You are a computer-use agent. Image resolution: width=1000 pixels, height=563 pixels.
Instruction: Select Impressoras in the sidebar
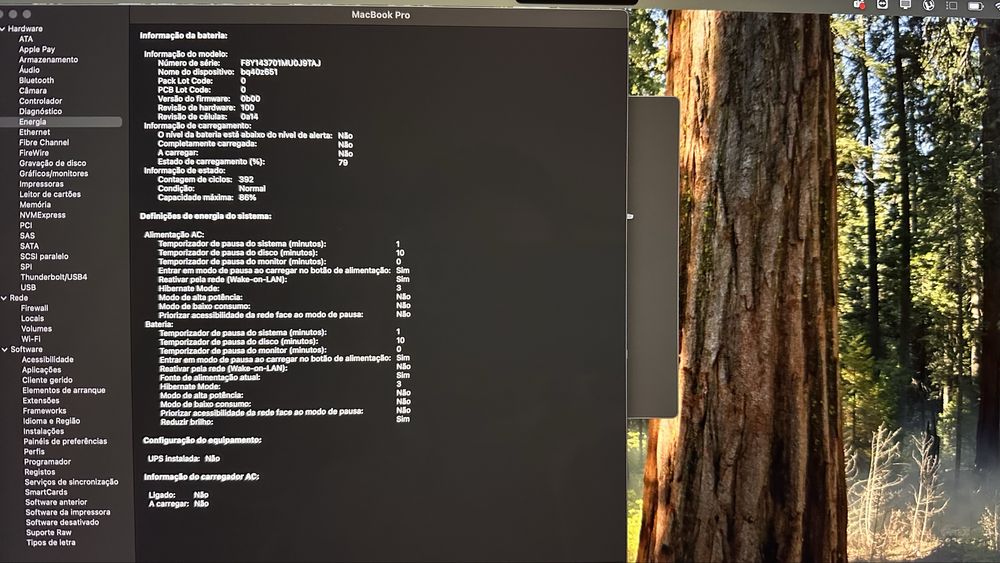click(41, 184)
